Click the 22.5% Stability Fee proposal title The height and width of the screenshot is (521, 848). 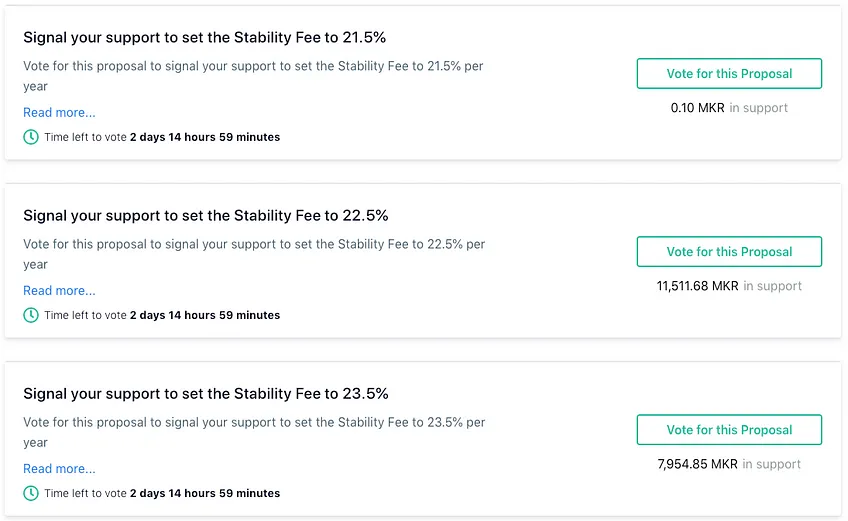click(206, 215)
